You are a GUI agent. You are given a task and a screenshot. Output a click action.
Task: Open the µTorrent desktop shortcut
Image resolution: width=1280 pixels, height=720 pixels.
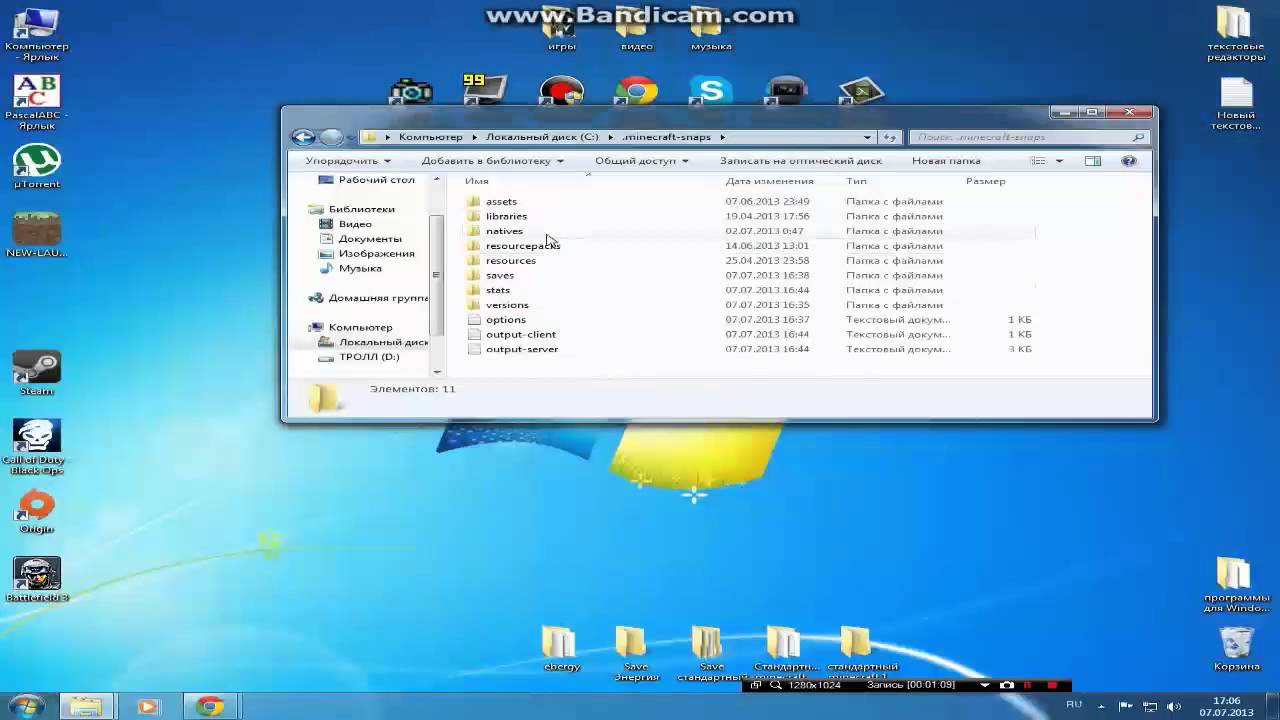(37, 167)
